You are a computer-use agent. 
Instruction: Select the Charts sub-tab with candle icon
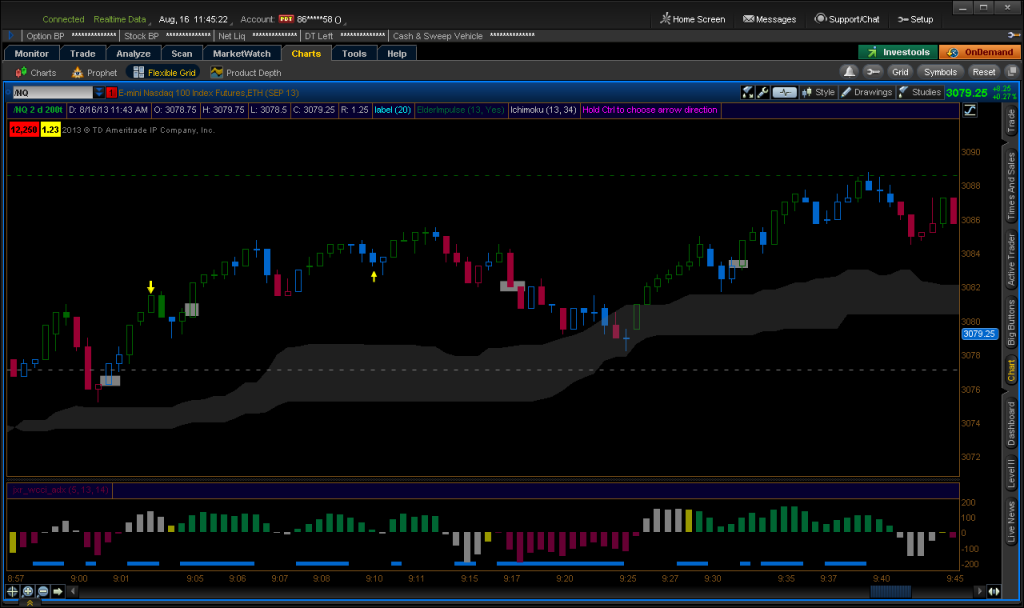(x=36, y=72)
